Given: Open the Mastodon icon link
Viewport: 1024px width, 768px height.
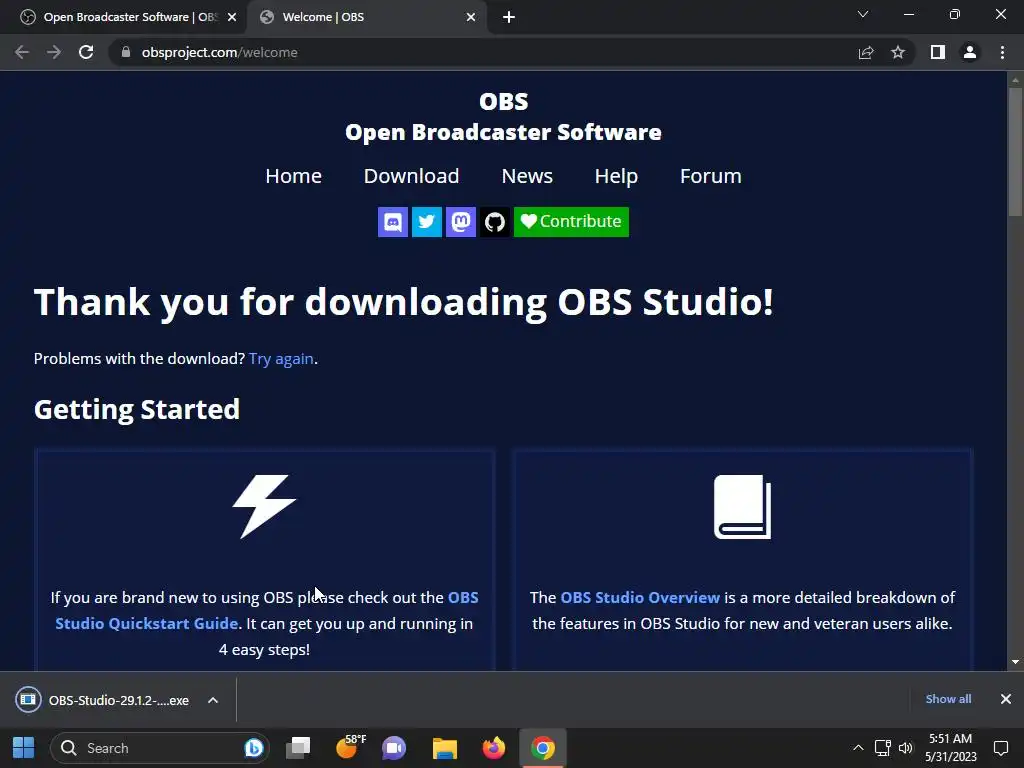Looking at the screenshot, I should [460, 222].
